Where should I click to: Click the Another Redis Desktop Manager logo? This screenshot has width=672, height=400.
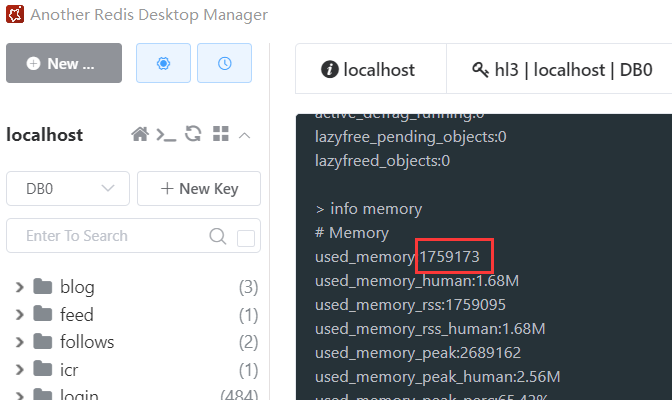(16, 15)
